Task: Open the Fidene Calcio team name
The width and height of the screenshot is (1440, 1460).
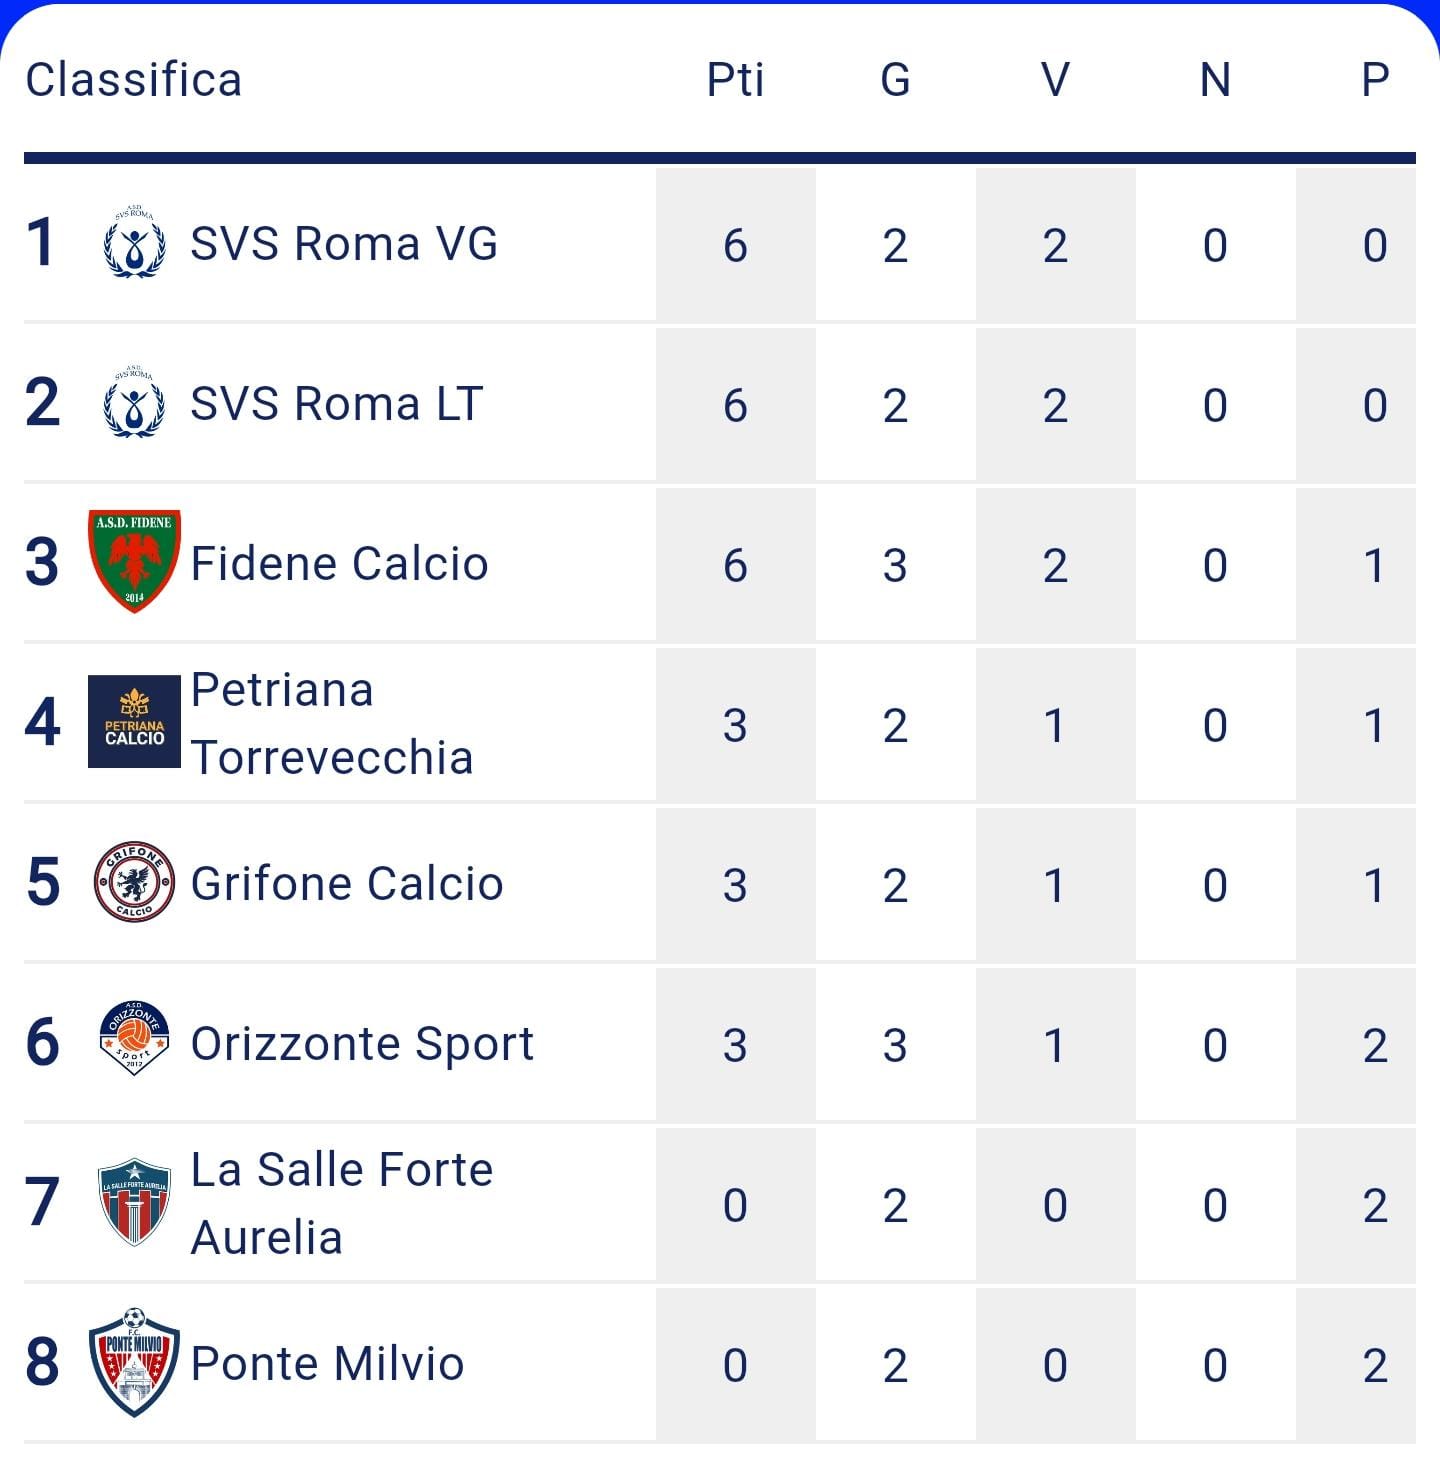Action: [x=339, y=564]
